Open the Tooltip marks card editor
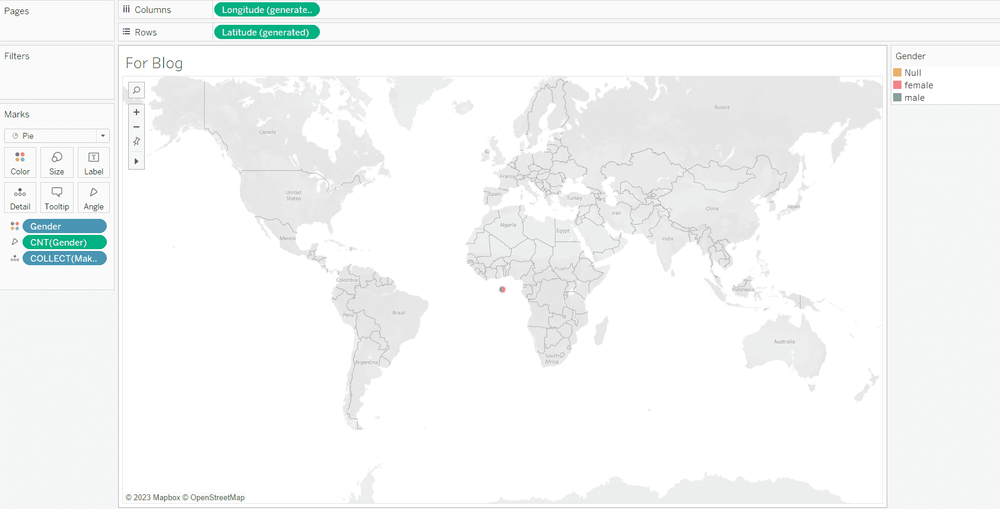This screenshot has width=1000, height=509. coord(57,197)
